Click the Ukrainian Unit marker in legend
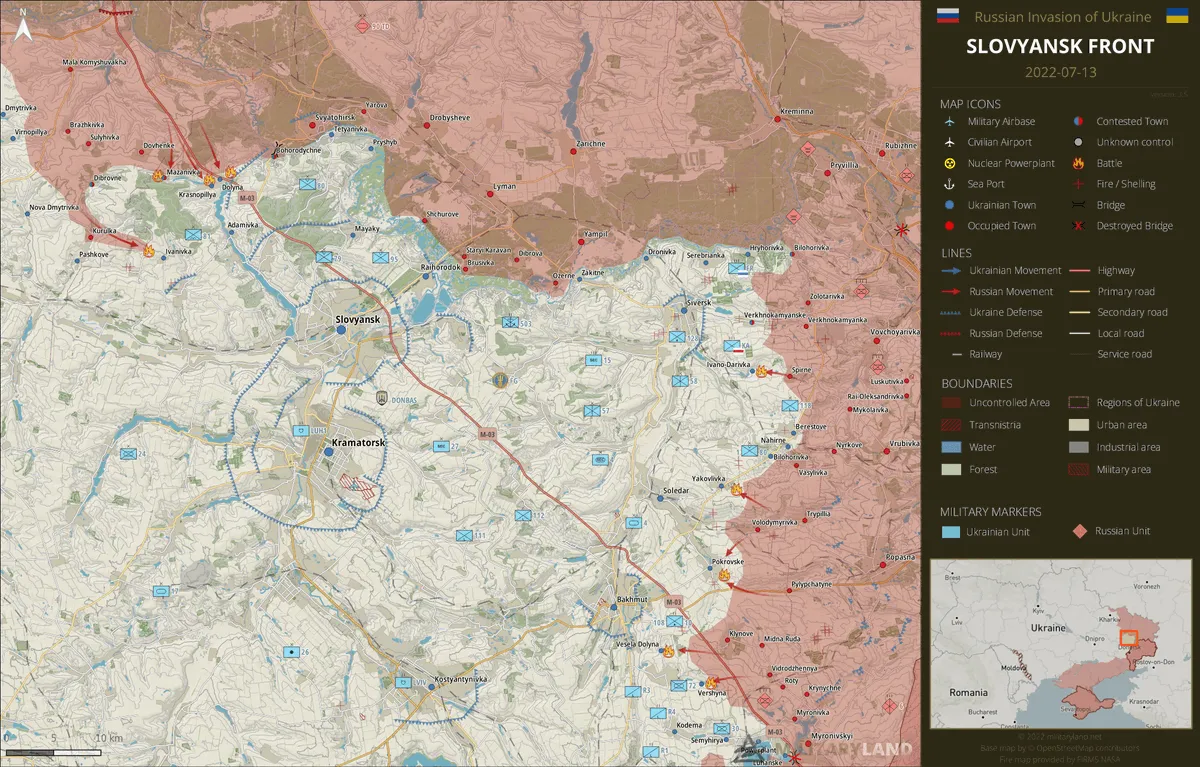 pyautogui.click(x=950, y=532)
